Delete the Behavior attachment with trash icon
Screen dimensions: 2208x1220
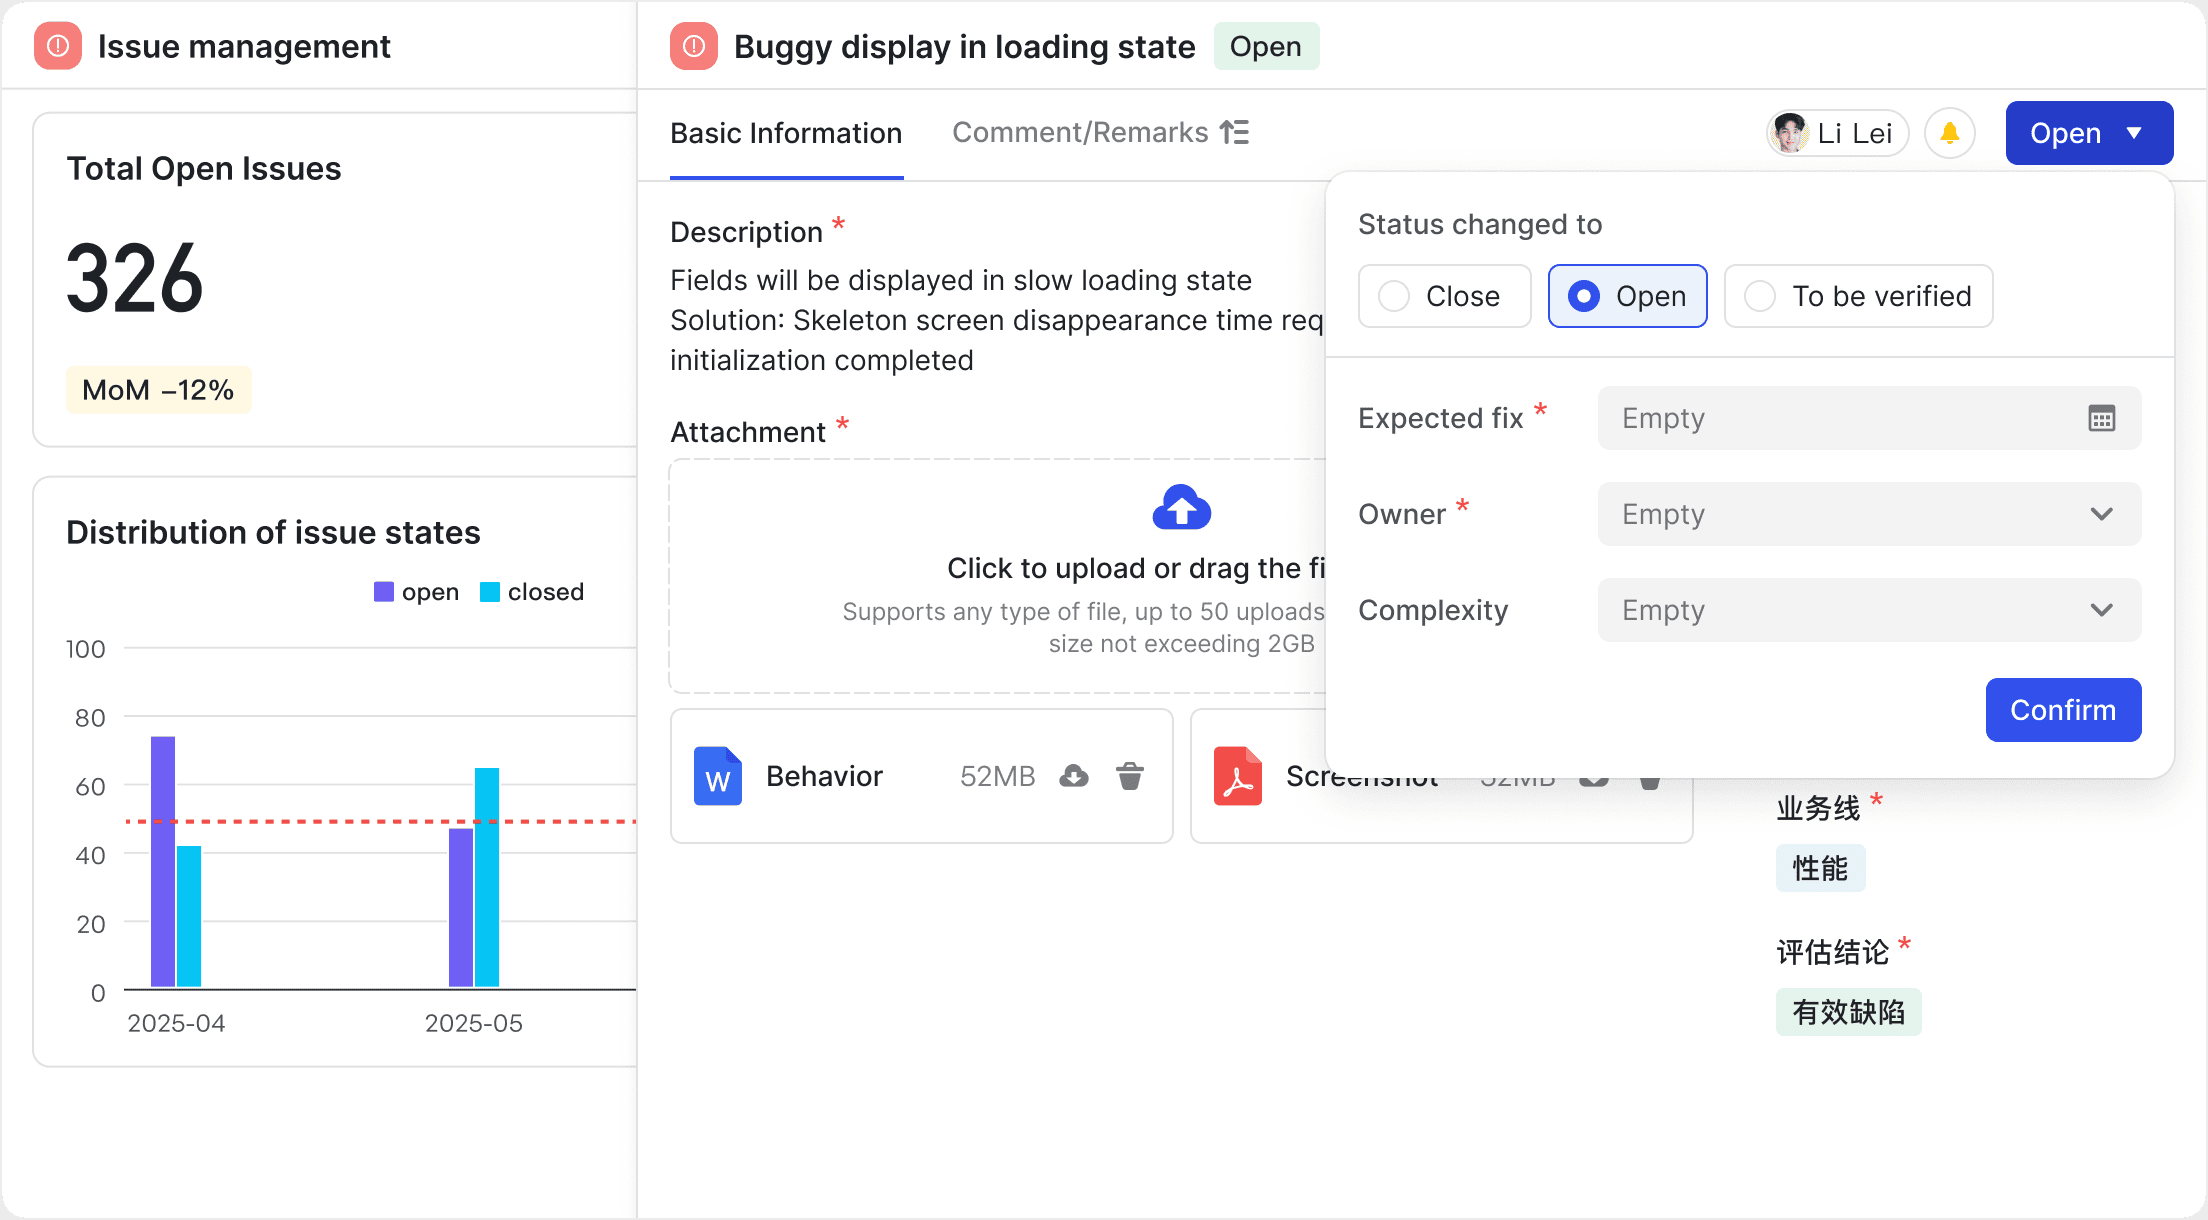[x=1130, y=776]
